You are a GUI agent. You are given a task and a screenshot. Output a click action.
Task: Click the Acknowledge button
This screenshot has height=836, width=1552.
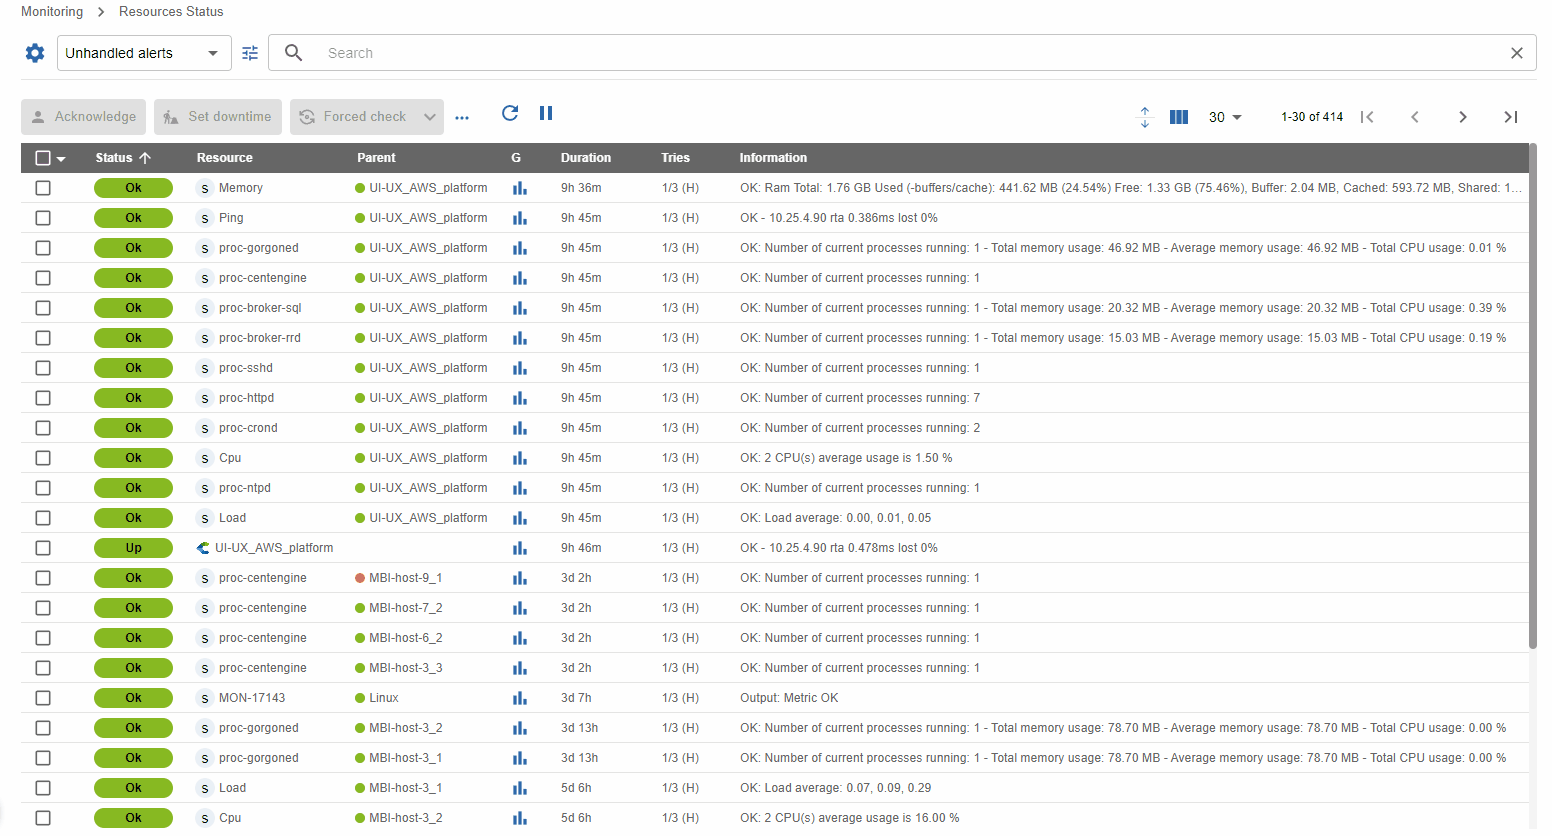click(84, 117)
